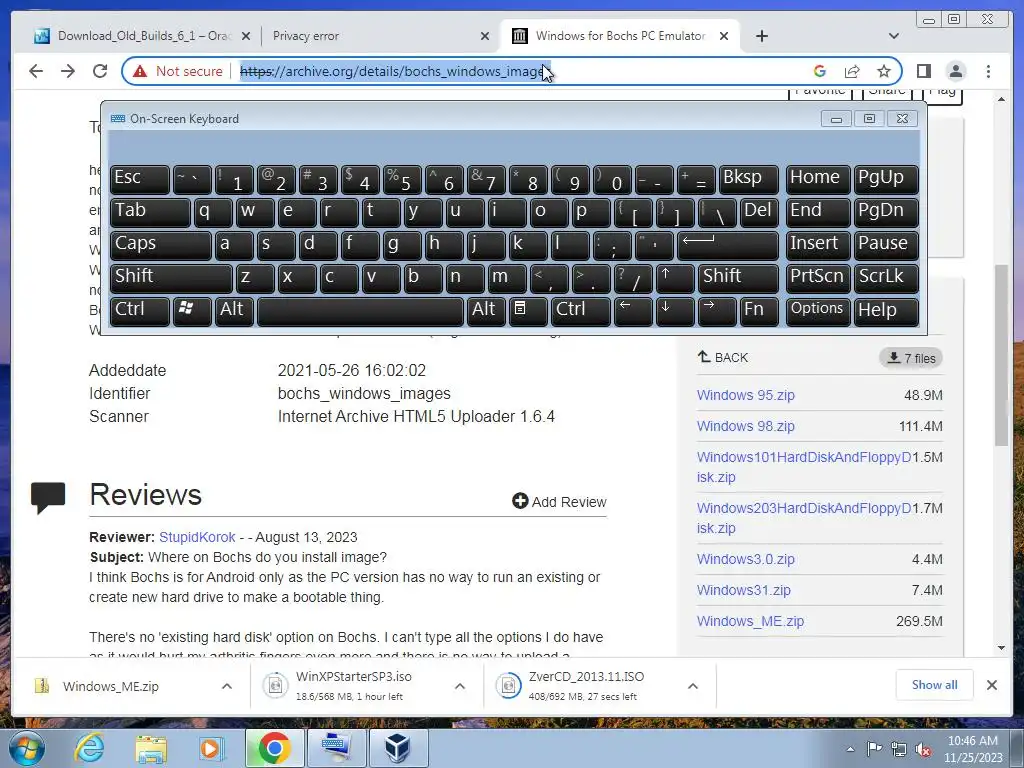Reload the archive.org page
The height and width of the screenshot is (768, 1024).
click(100, 71)
